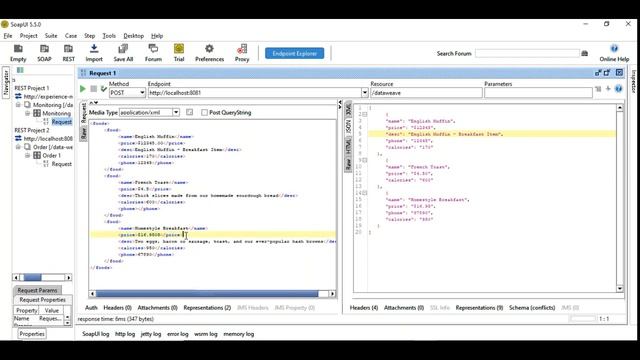Click the Resource /dataweave field

coord(426,93)
